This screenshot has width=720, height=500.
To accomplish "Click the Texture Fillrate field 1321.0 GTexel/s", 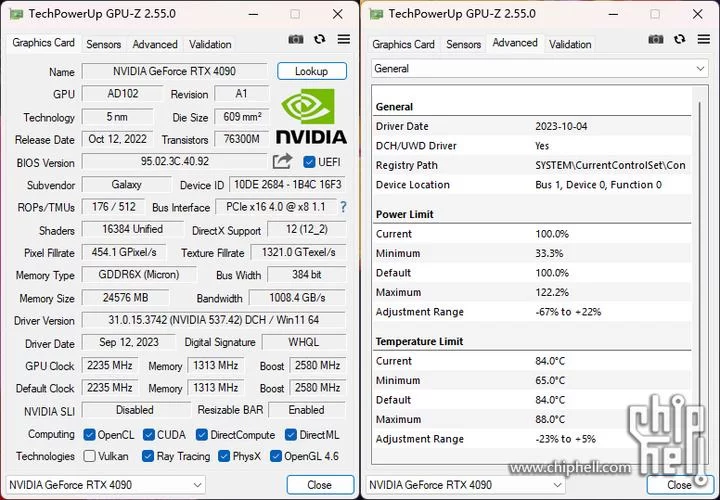I will click(x=298, y=253).
